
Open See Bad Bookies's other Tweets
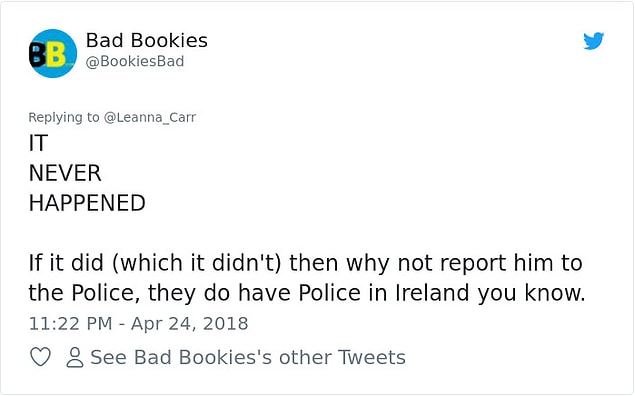(x=248, y=357)
